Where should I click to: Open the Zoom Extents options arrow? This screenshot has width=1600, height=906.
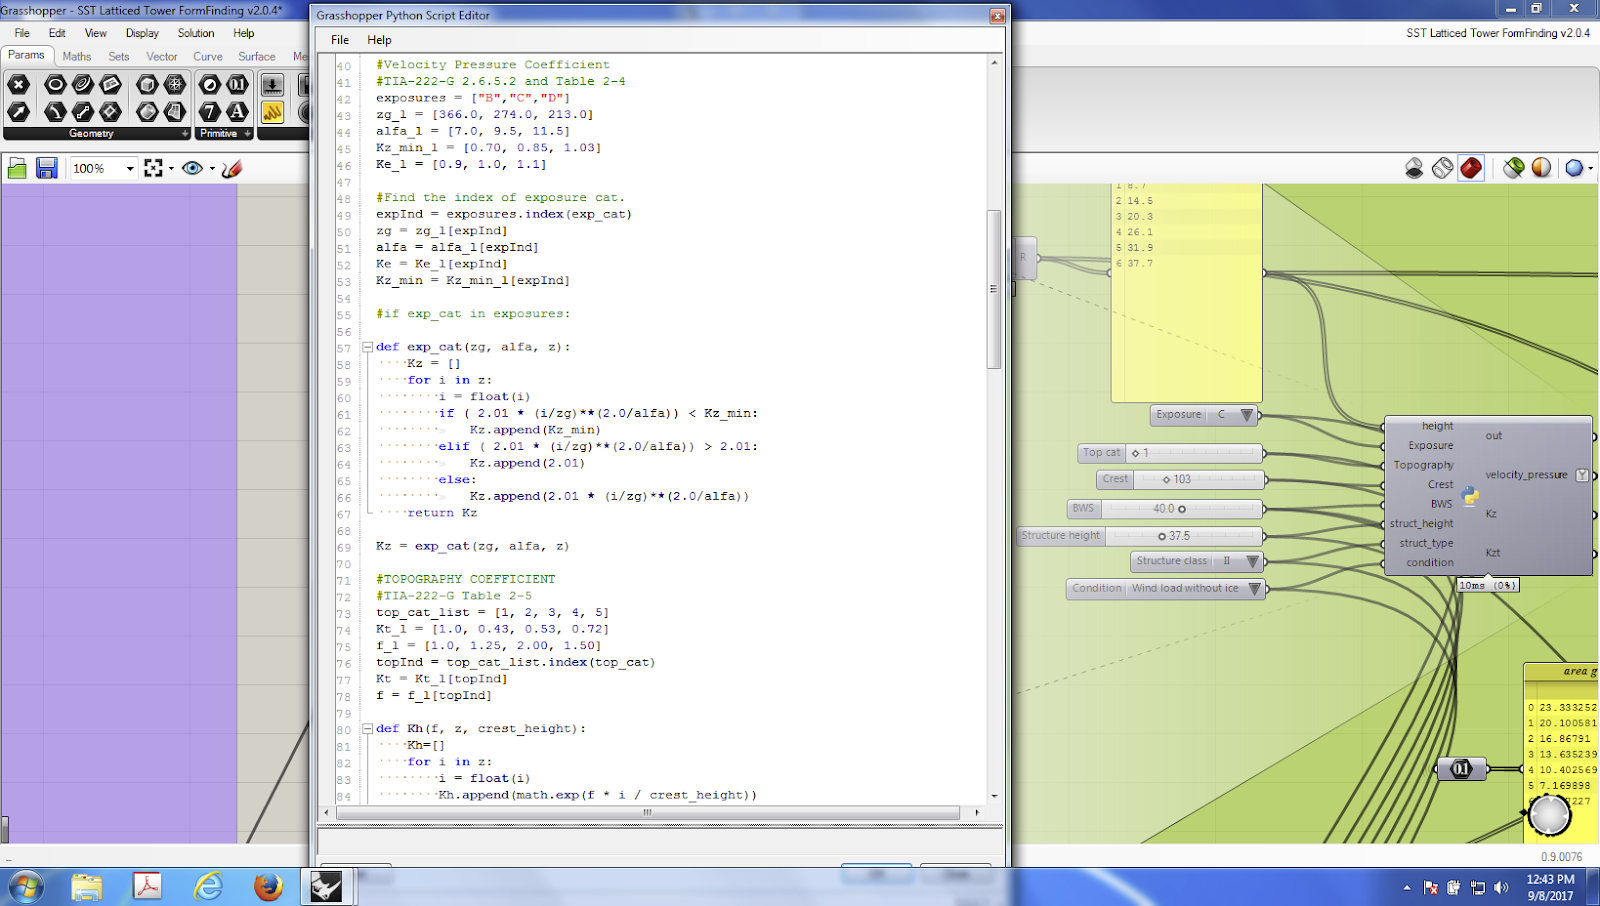pyautogui.click(x=171, y=169)
